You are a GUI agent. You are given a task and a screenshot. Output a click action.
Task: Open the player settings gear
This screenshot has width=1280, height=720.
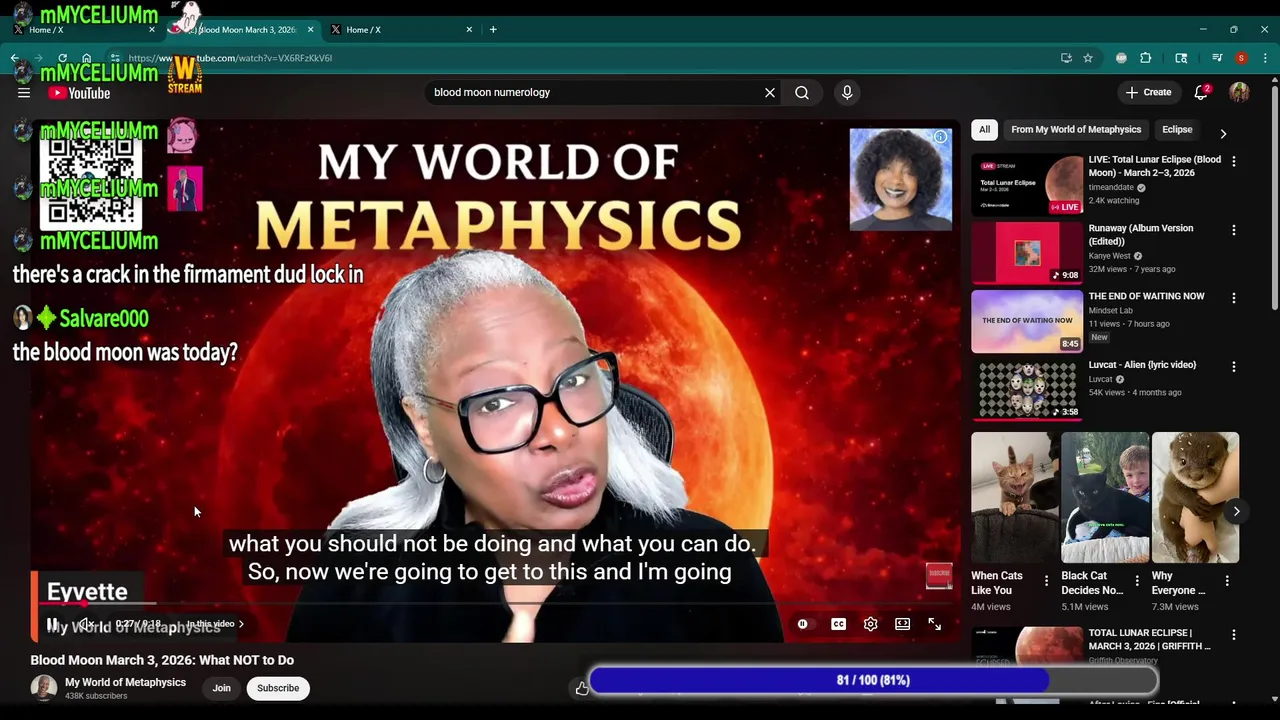[x=870, y=624]
